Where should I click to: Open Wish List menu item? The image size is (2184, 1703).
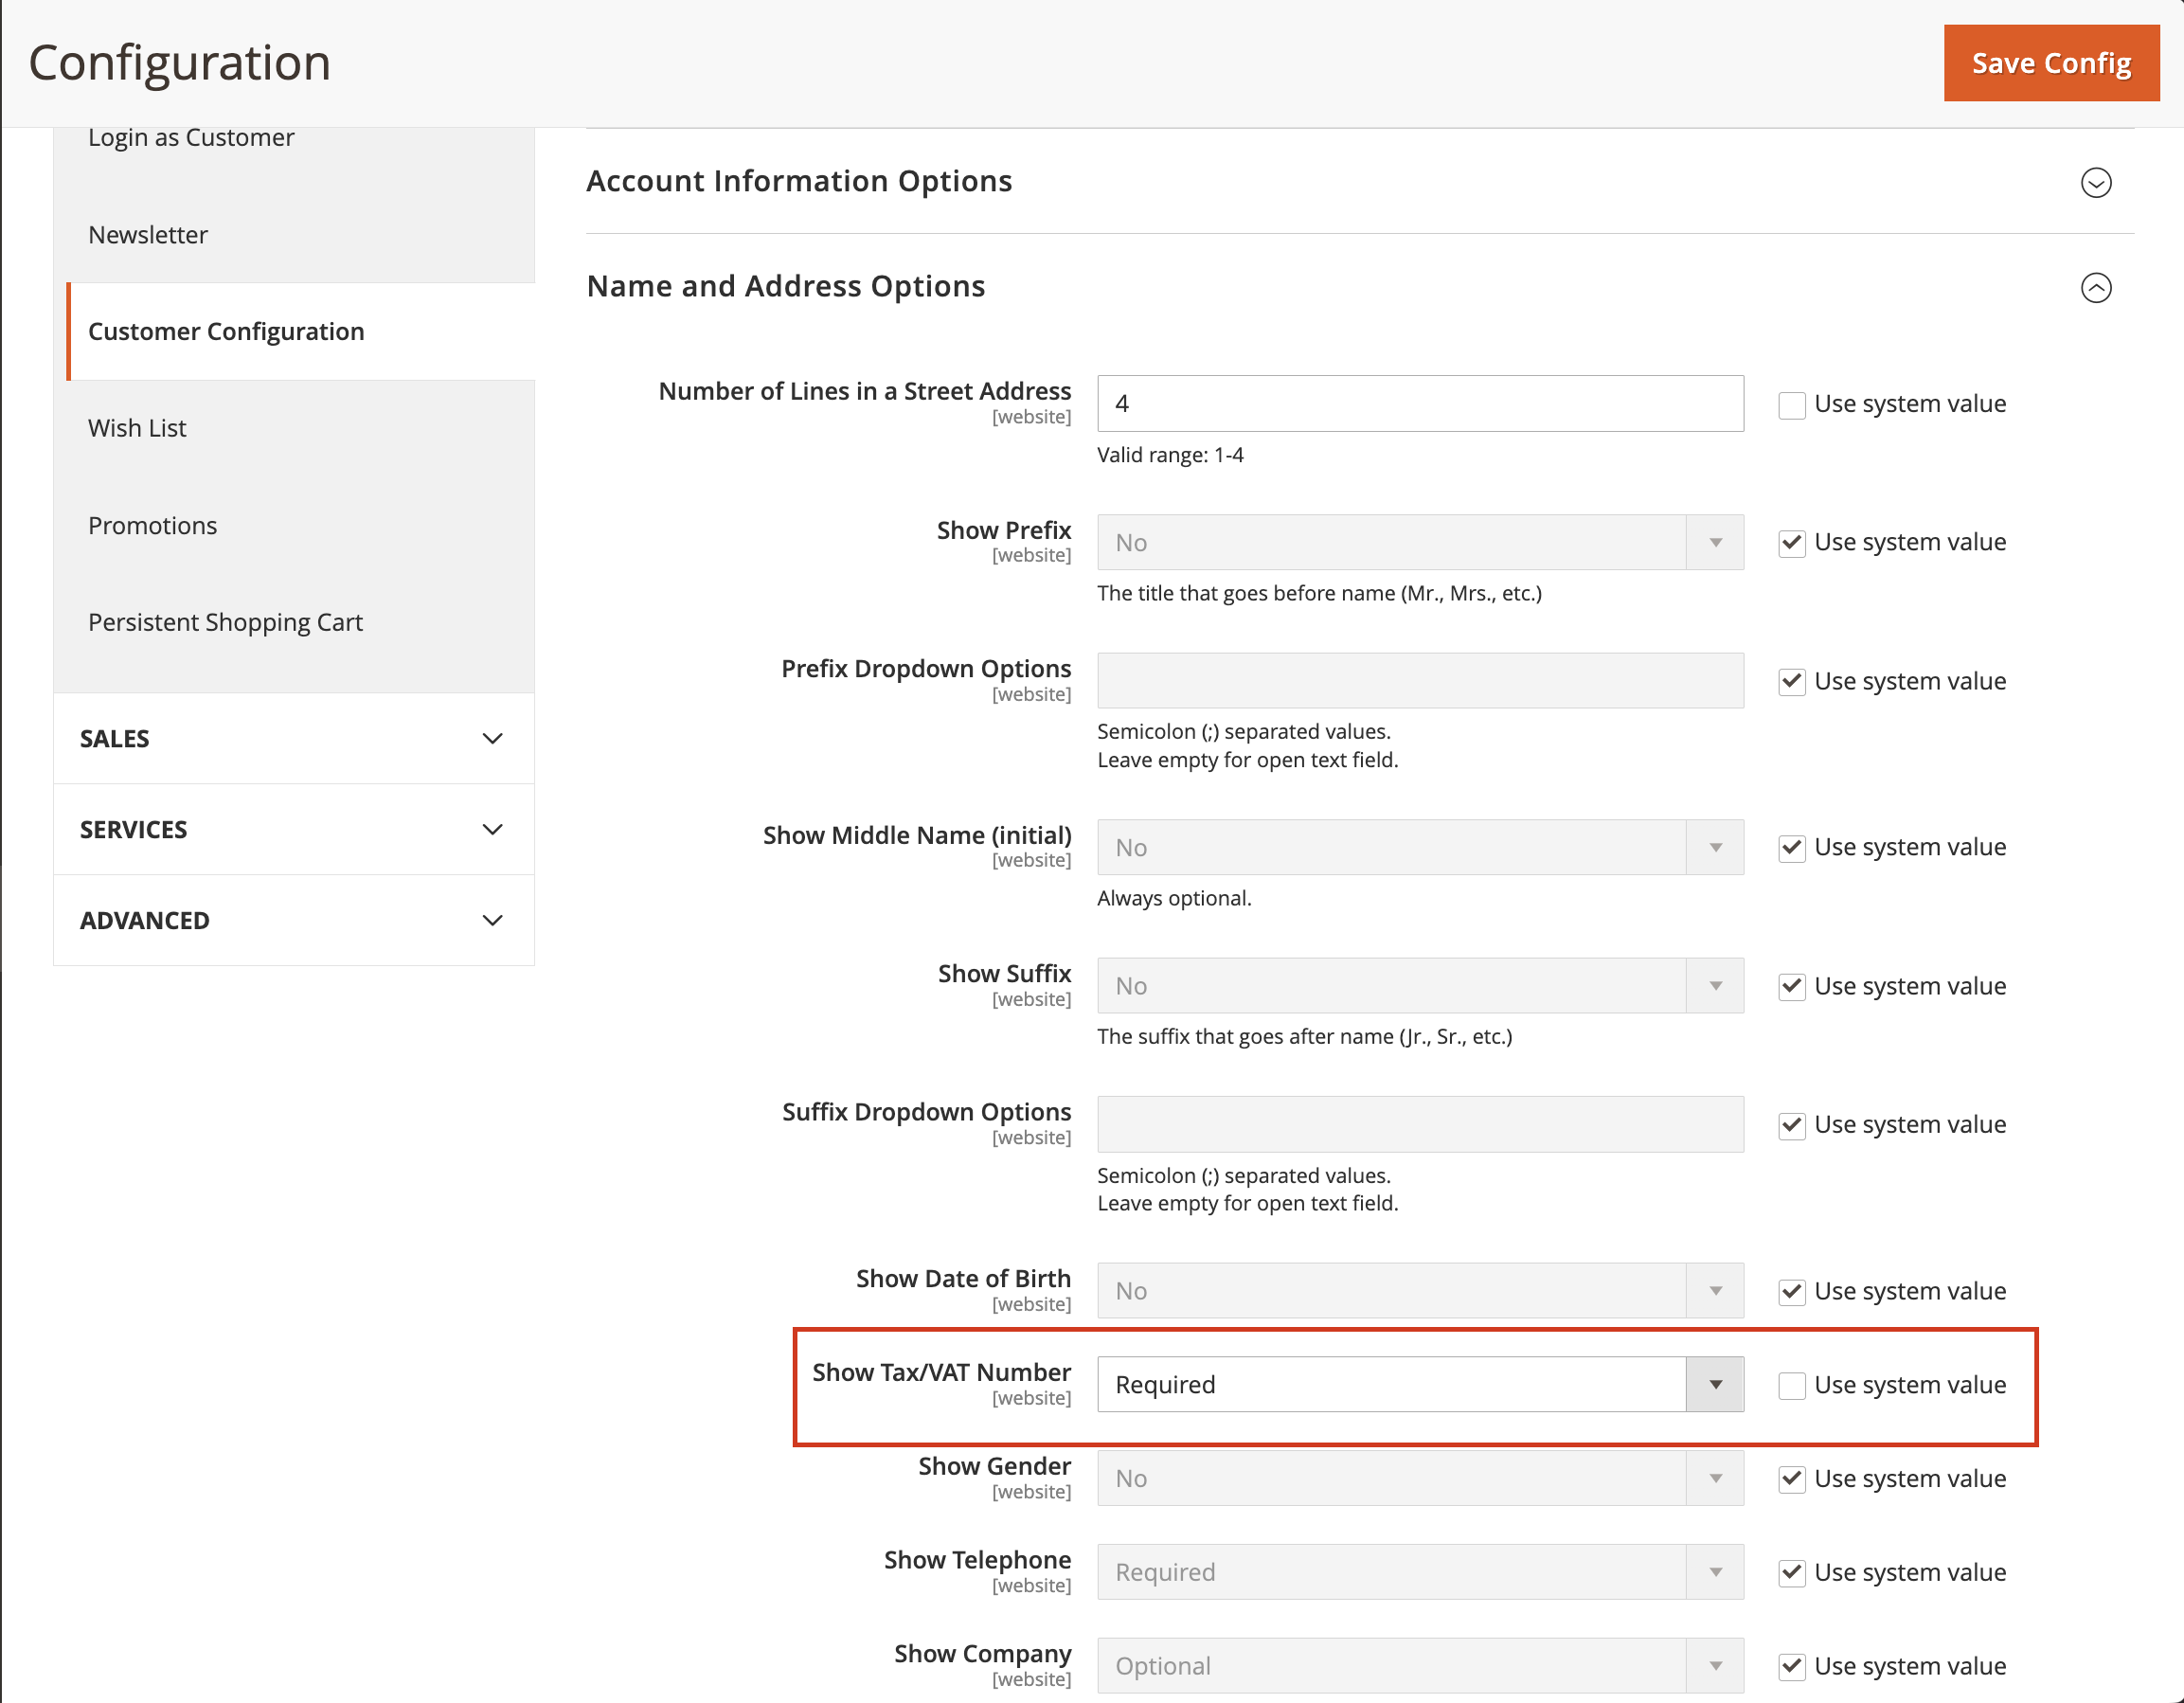[x=138, y=429]
